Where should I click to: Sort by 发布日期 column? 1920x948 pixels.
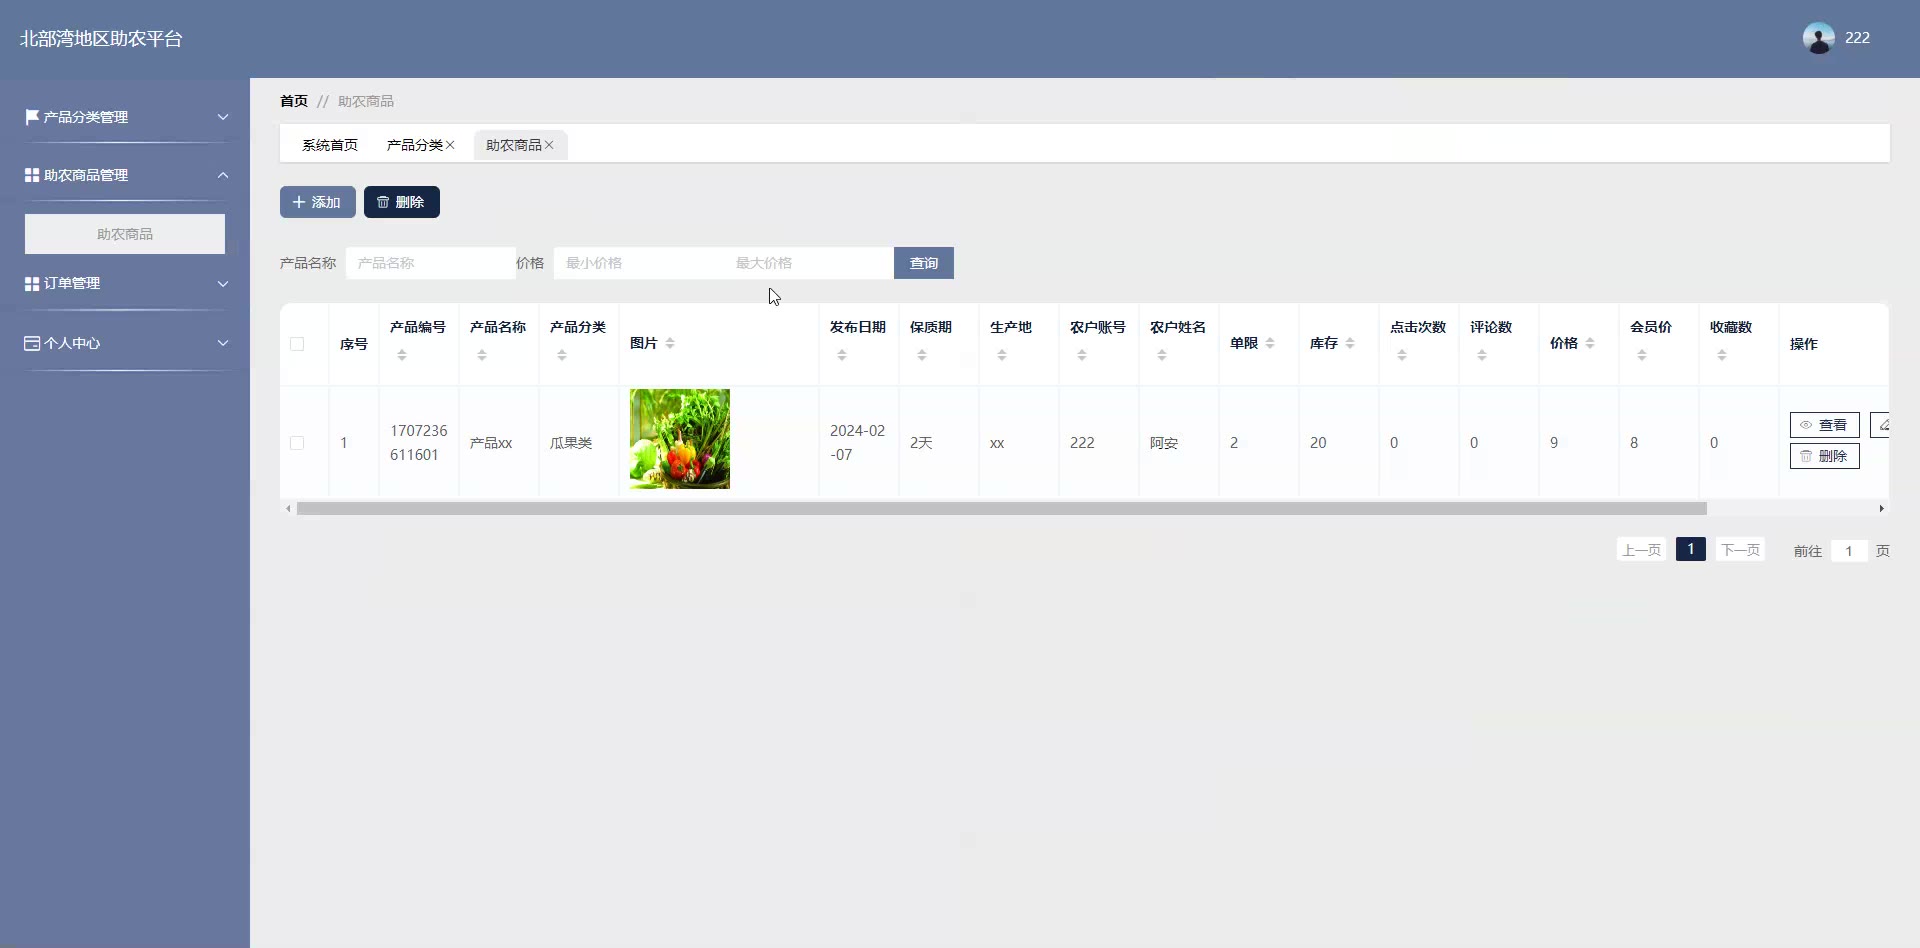pyautogui.click(x=842, y=355)
